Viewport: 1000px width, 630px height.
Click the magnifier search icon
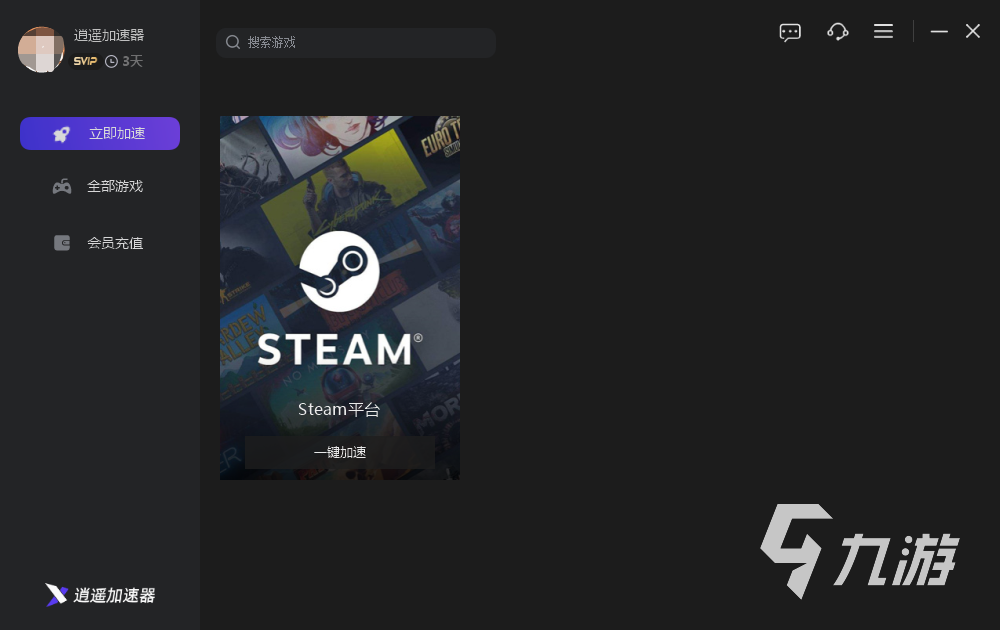[x=233, y=42]
